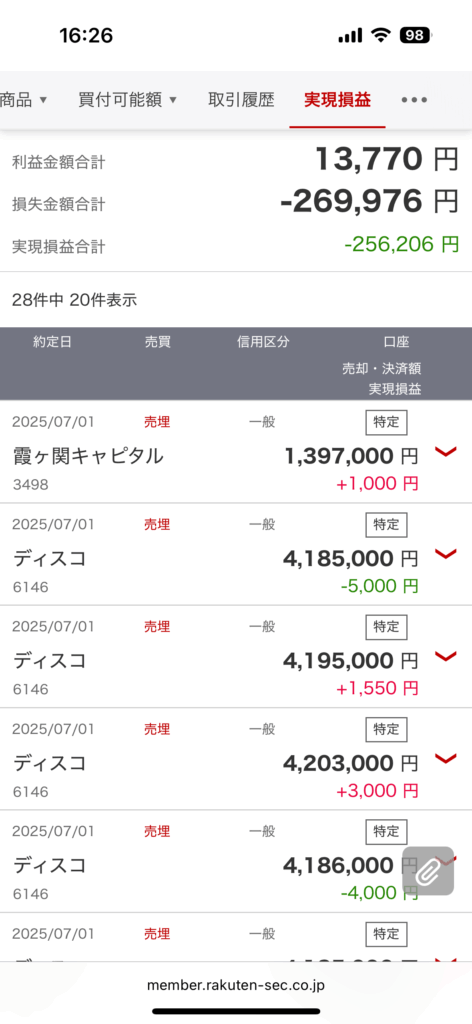Open the 実現損益 tab
472x1024 pixels.
[x=338, y=100]
